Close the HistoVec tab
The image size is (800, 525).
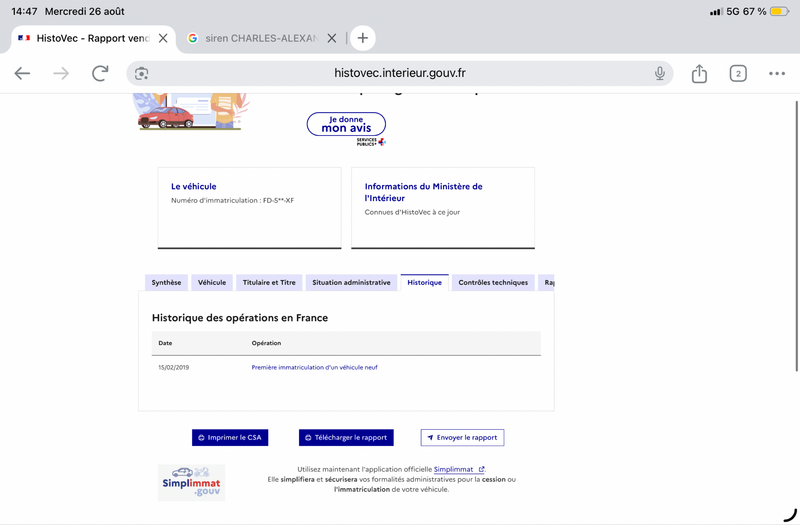pyautogui.click(x=163, y=38)
